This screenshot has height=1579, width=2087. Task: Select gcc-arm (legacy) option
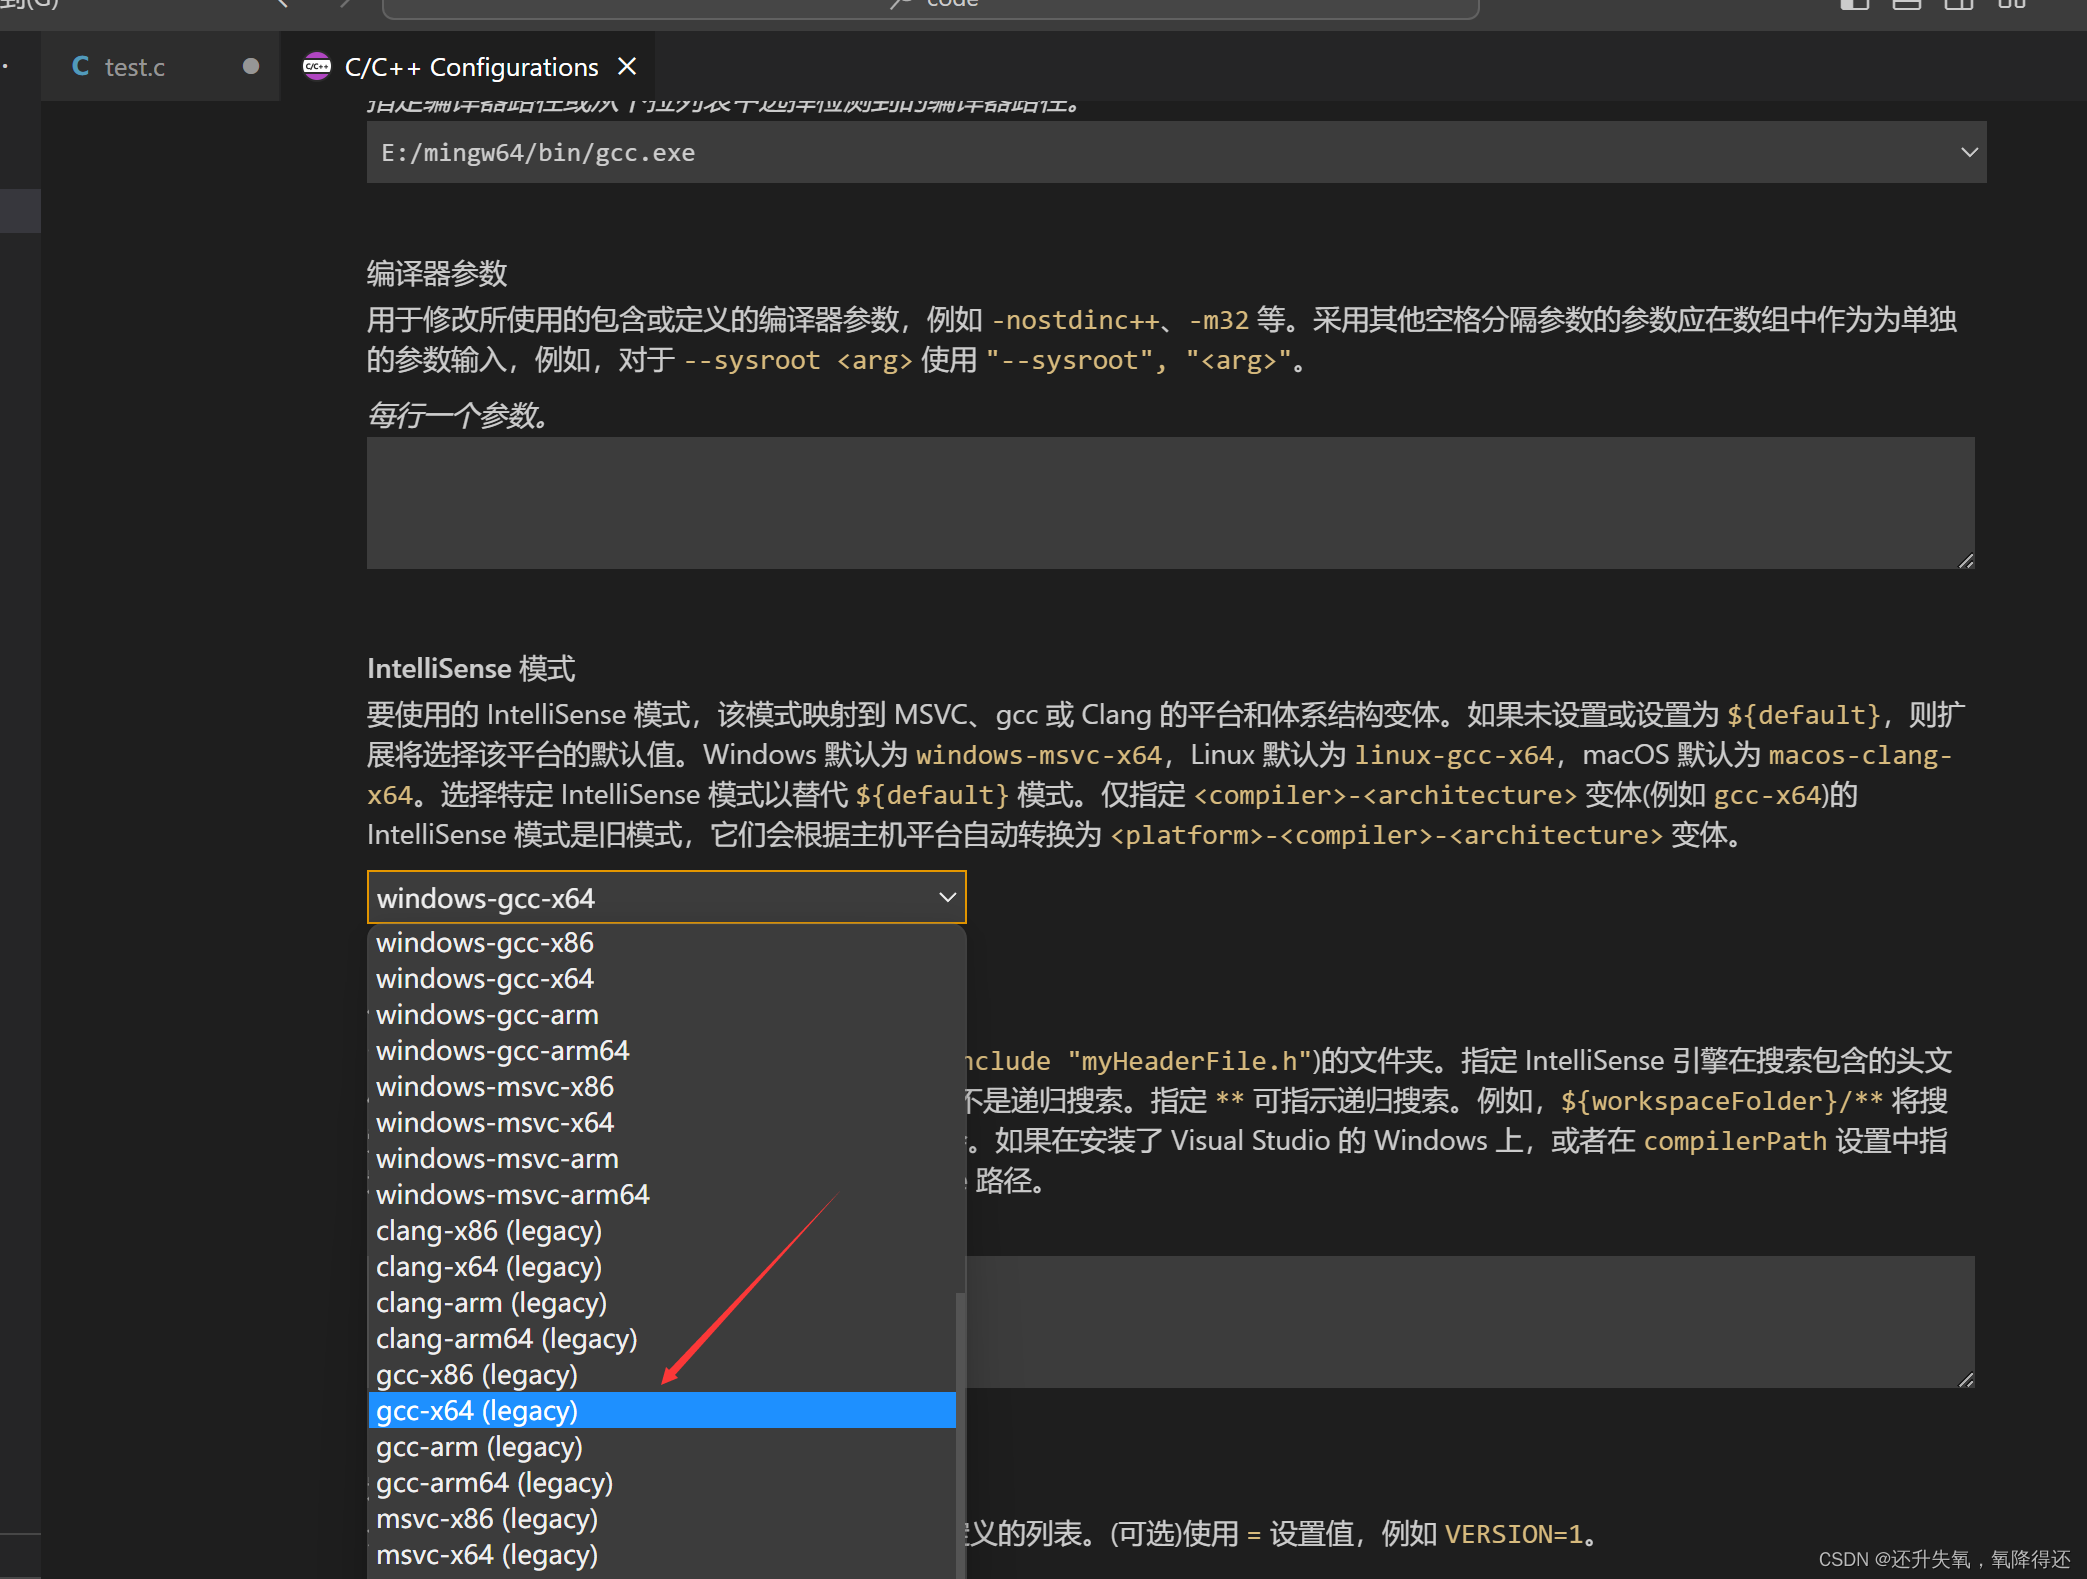tap(661, 1447)
